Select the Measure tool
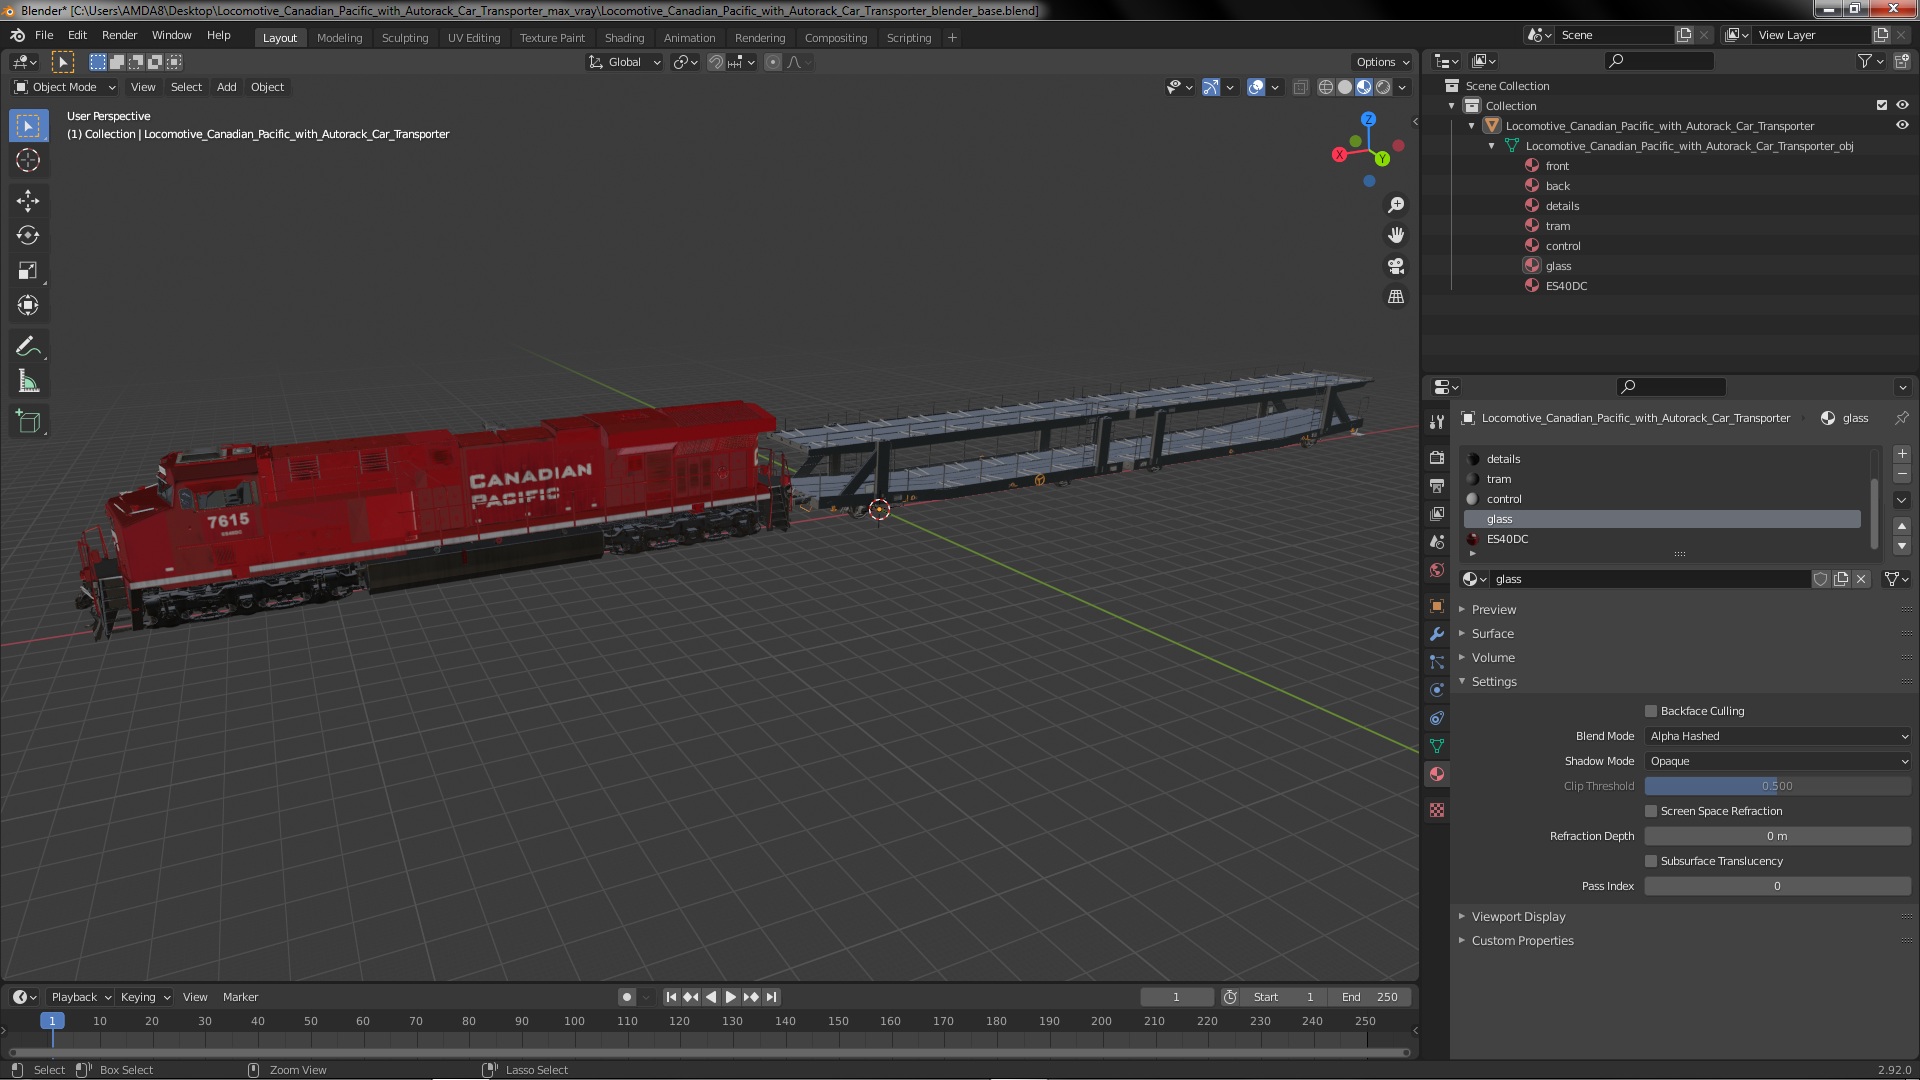1920x1080 pixels. click(x=28, y=382)
